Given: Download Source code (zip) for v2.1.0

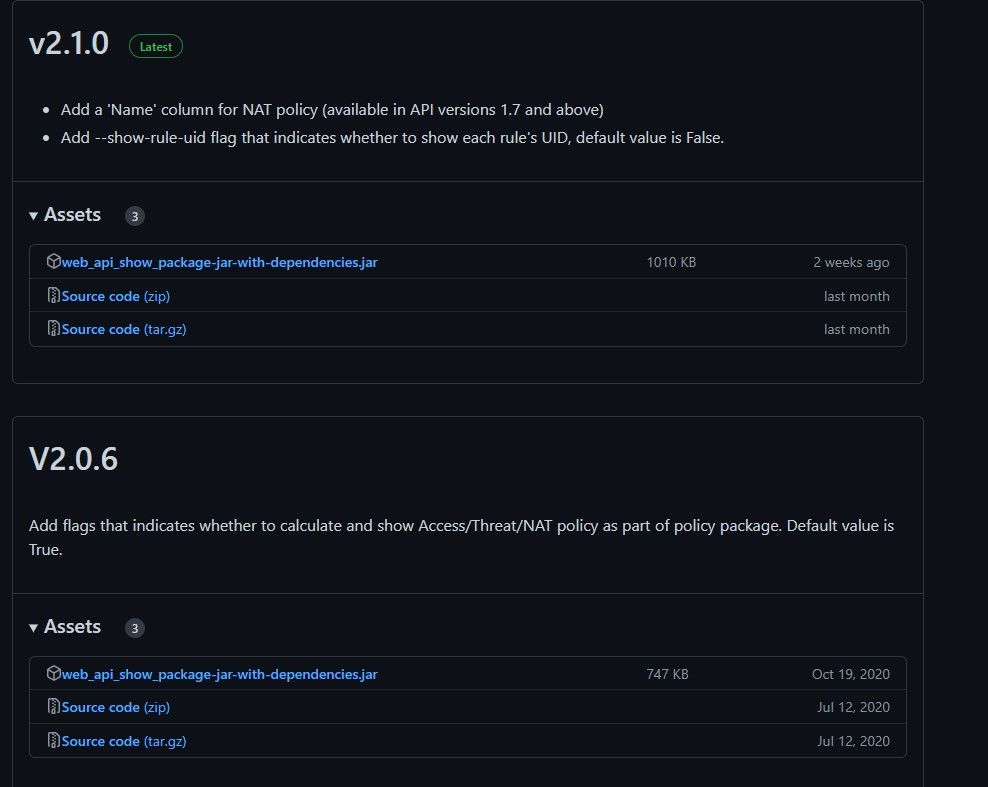Looking at the screenshot, I should [x=116, y=296].
